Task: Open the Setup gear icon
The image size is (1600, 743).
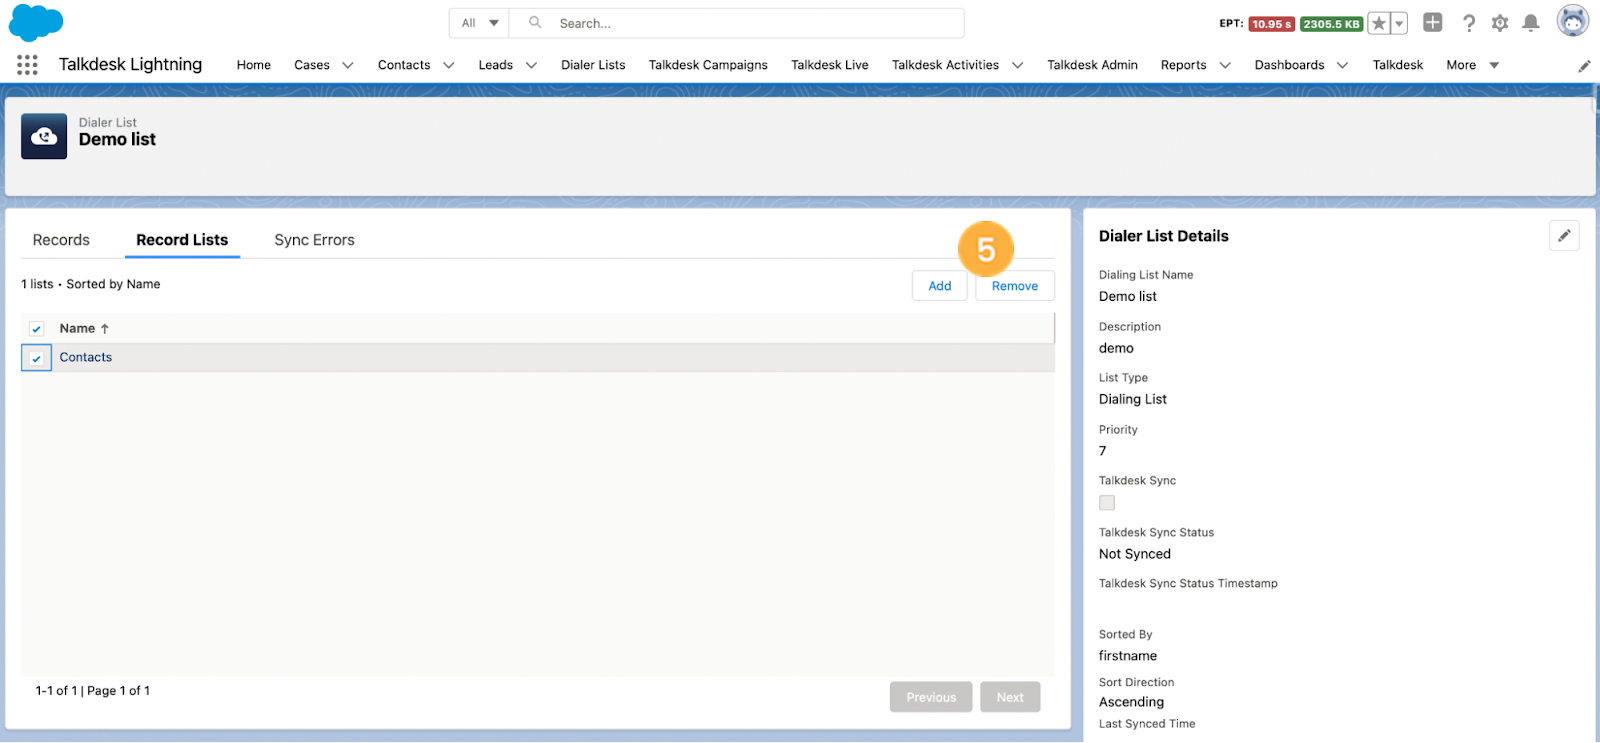Action: tap(1500, 23)
